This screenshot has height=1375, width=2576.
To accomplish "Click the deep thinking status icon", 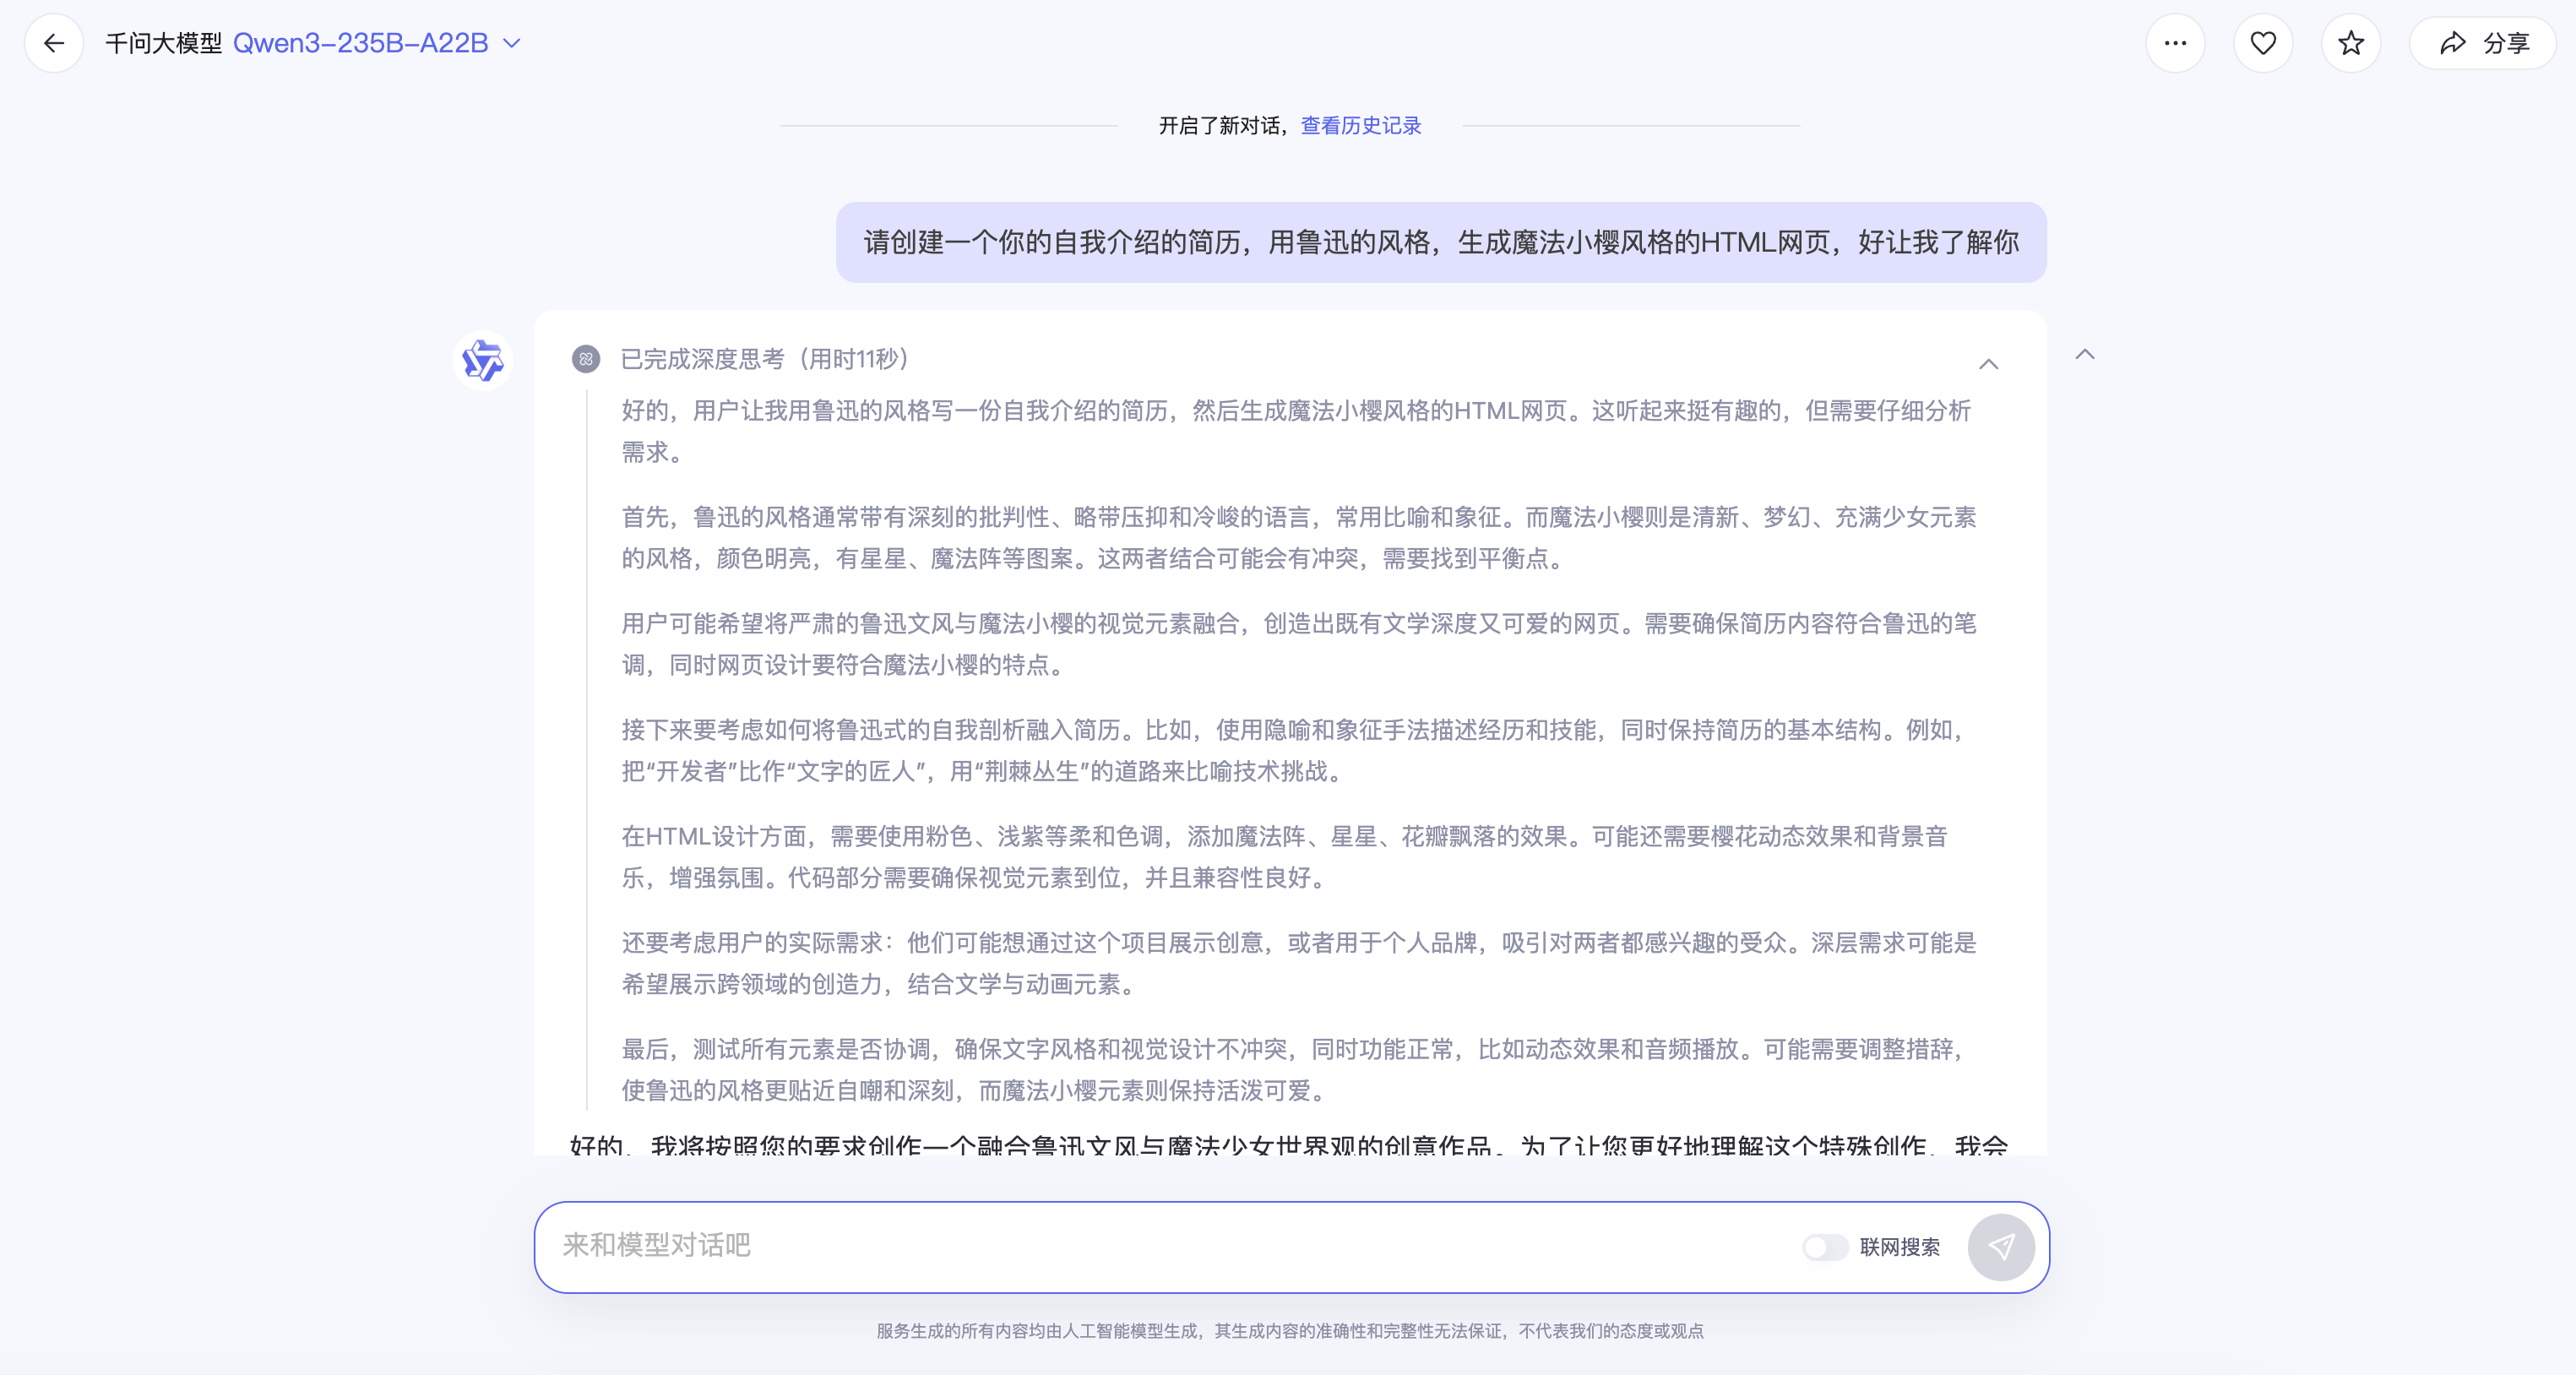I will [586, 359].
